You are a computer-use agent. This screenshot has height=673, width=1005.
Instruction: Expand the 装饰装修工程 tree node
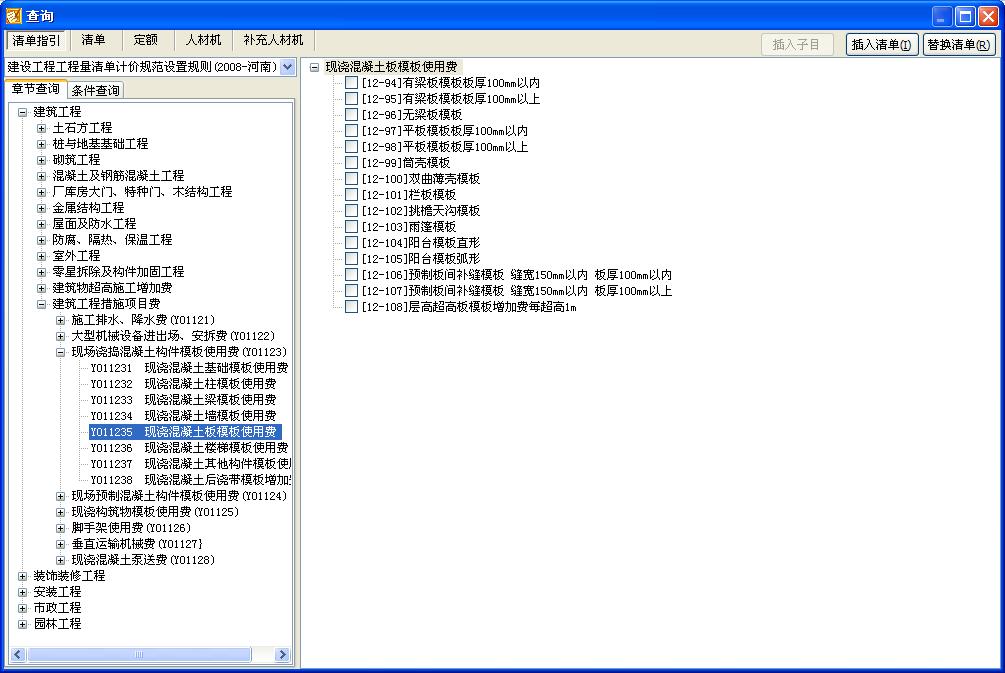[x=23, y=576]
